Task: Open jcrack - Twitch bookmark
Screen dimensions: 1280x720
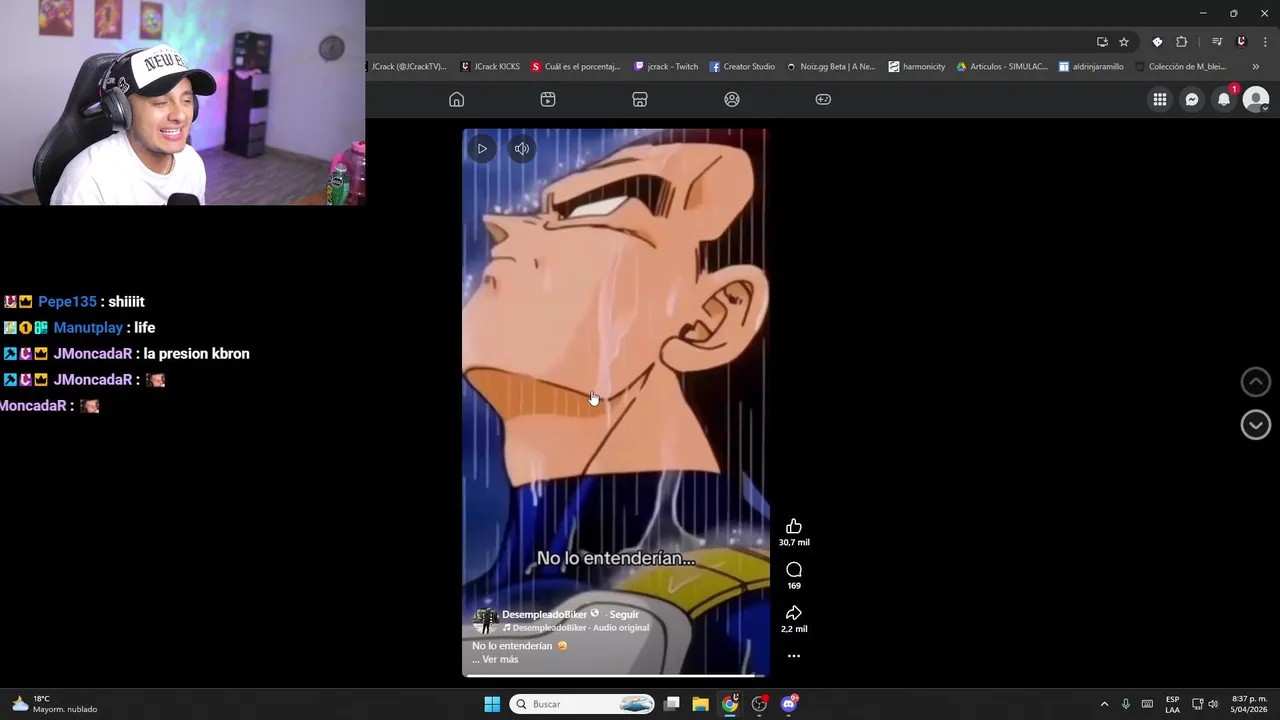Action: [x=666, y=67]
